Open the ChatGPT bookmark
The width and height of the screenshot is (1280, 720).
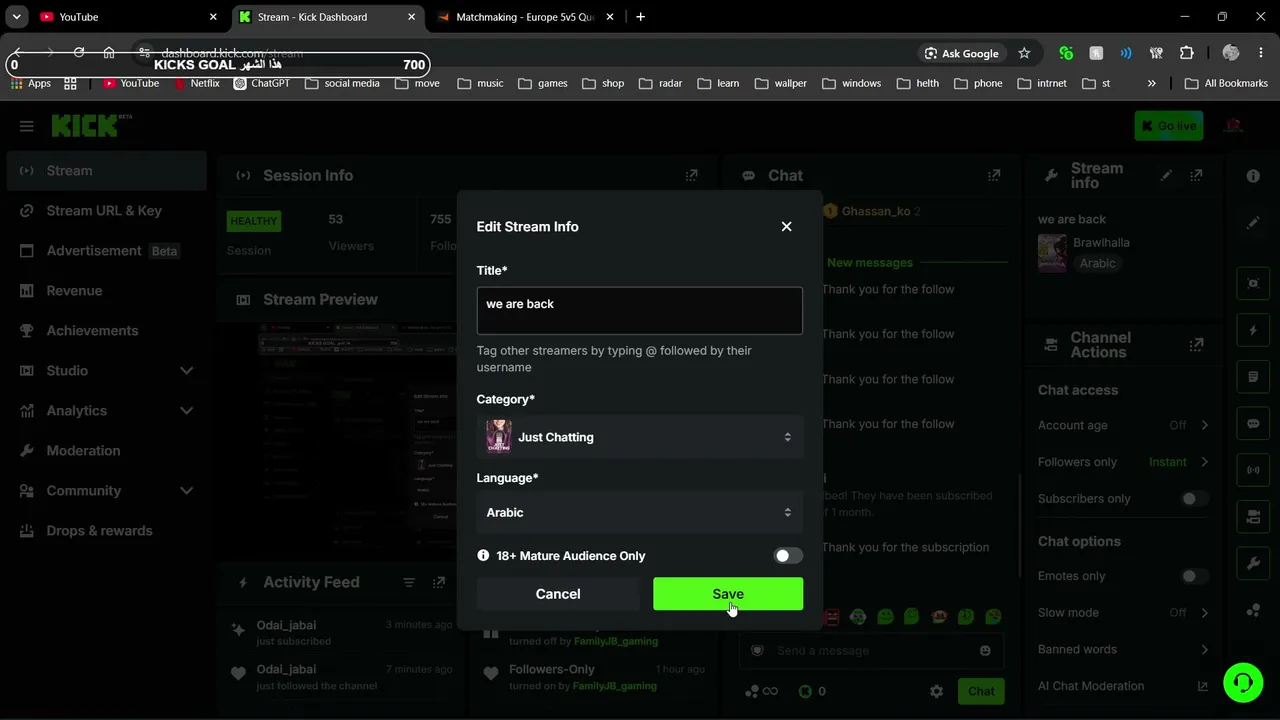coord(261,83)
